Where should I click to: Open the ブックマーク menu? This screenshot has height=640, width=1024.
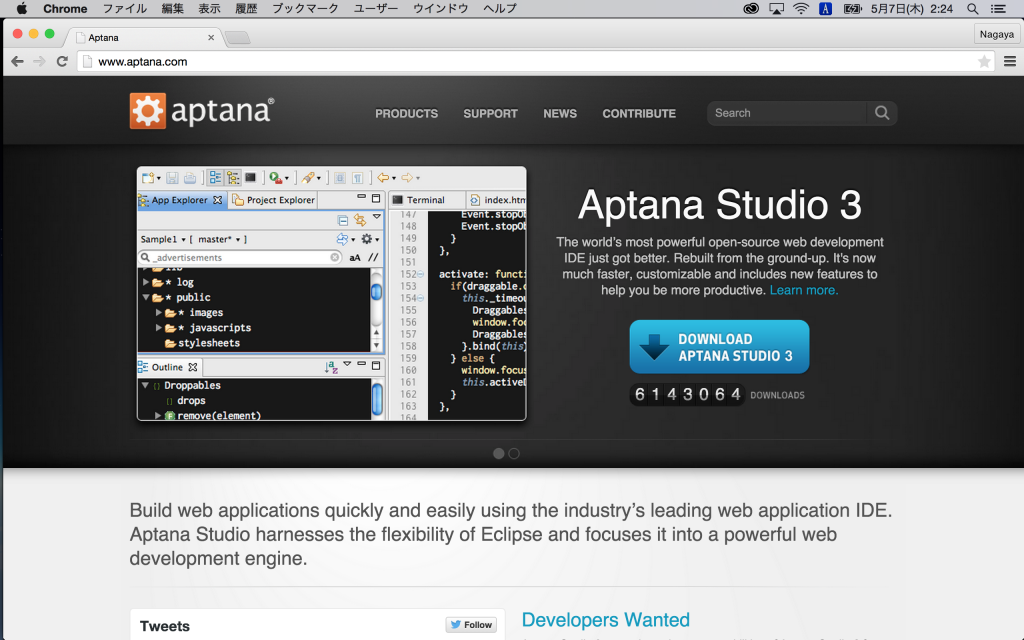point(305,8)
